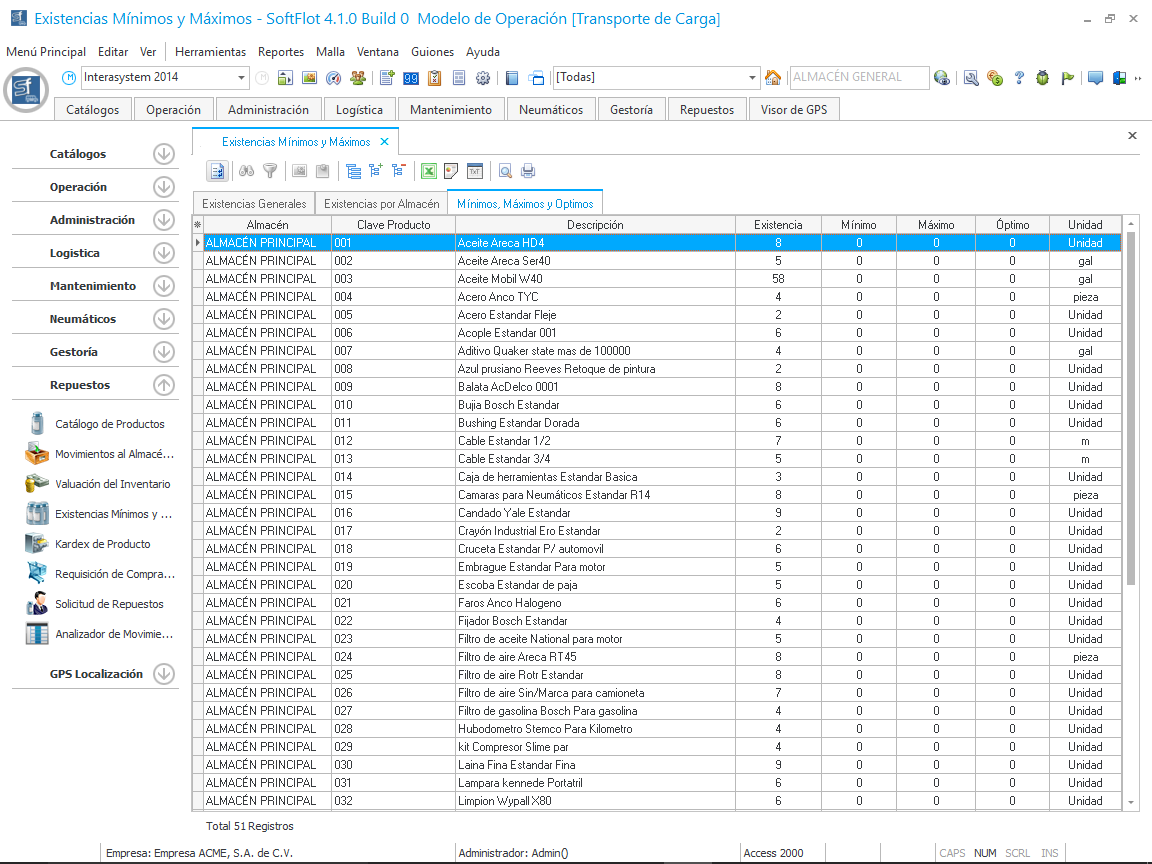The image size is (1152, 864).
Task: Collapse the Repuestos sidebar section
Action: tap(164, 385)
